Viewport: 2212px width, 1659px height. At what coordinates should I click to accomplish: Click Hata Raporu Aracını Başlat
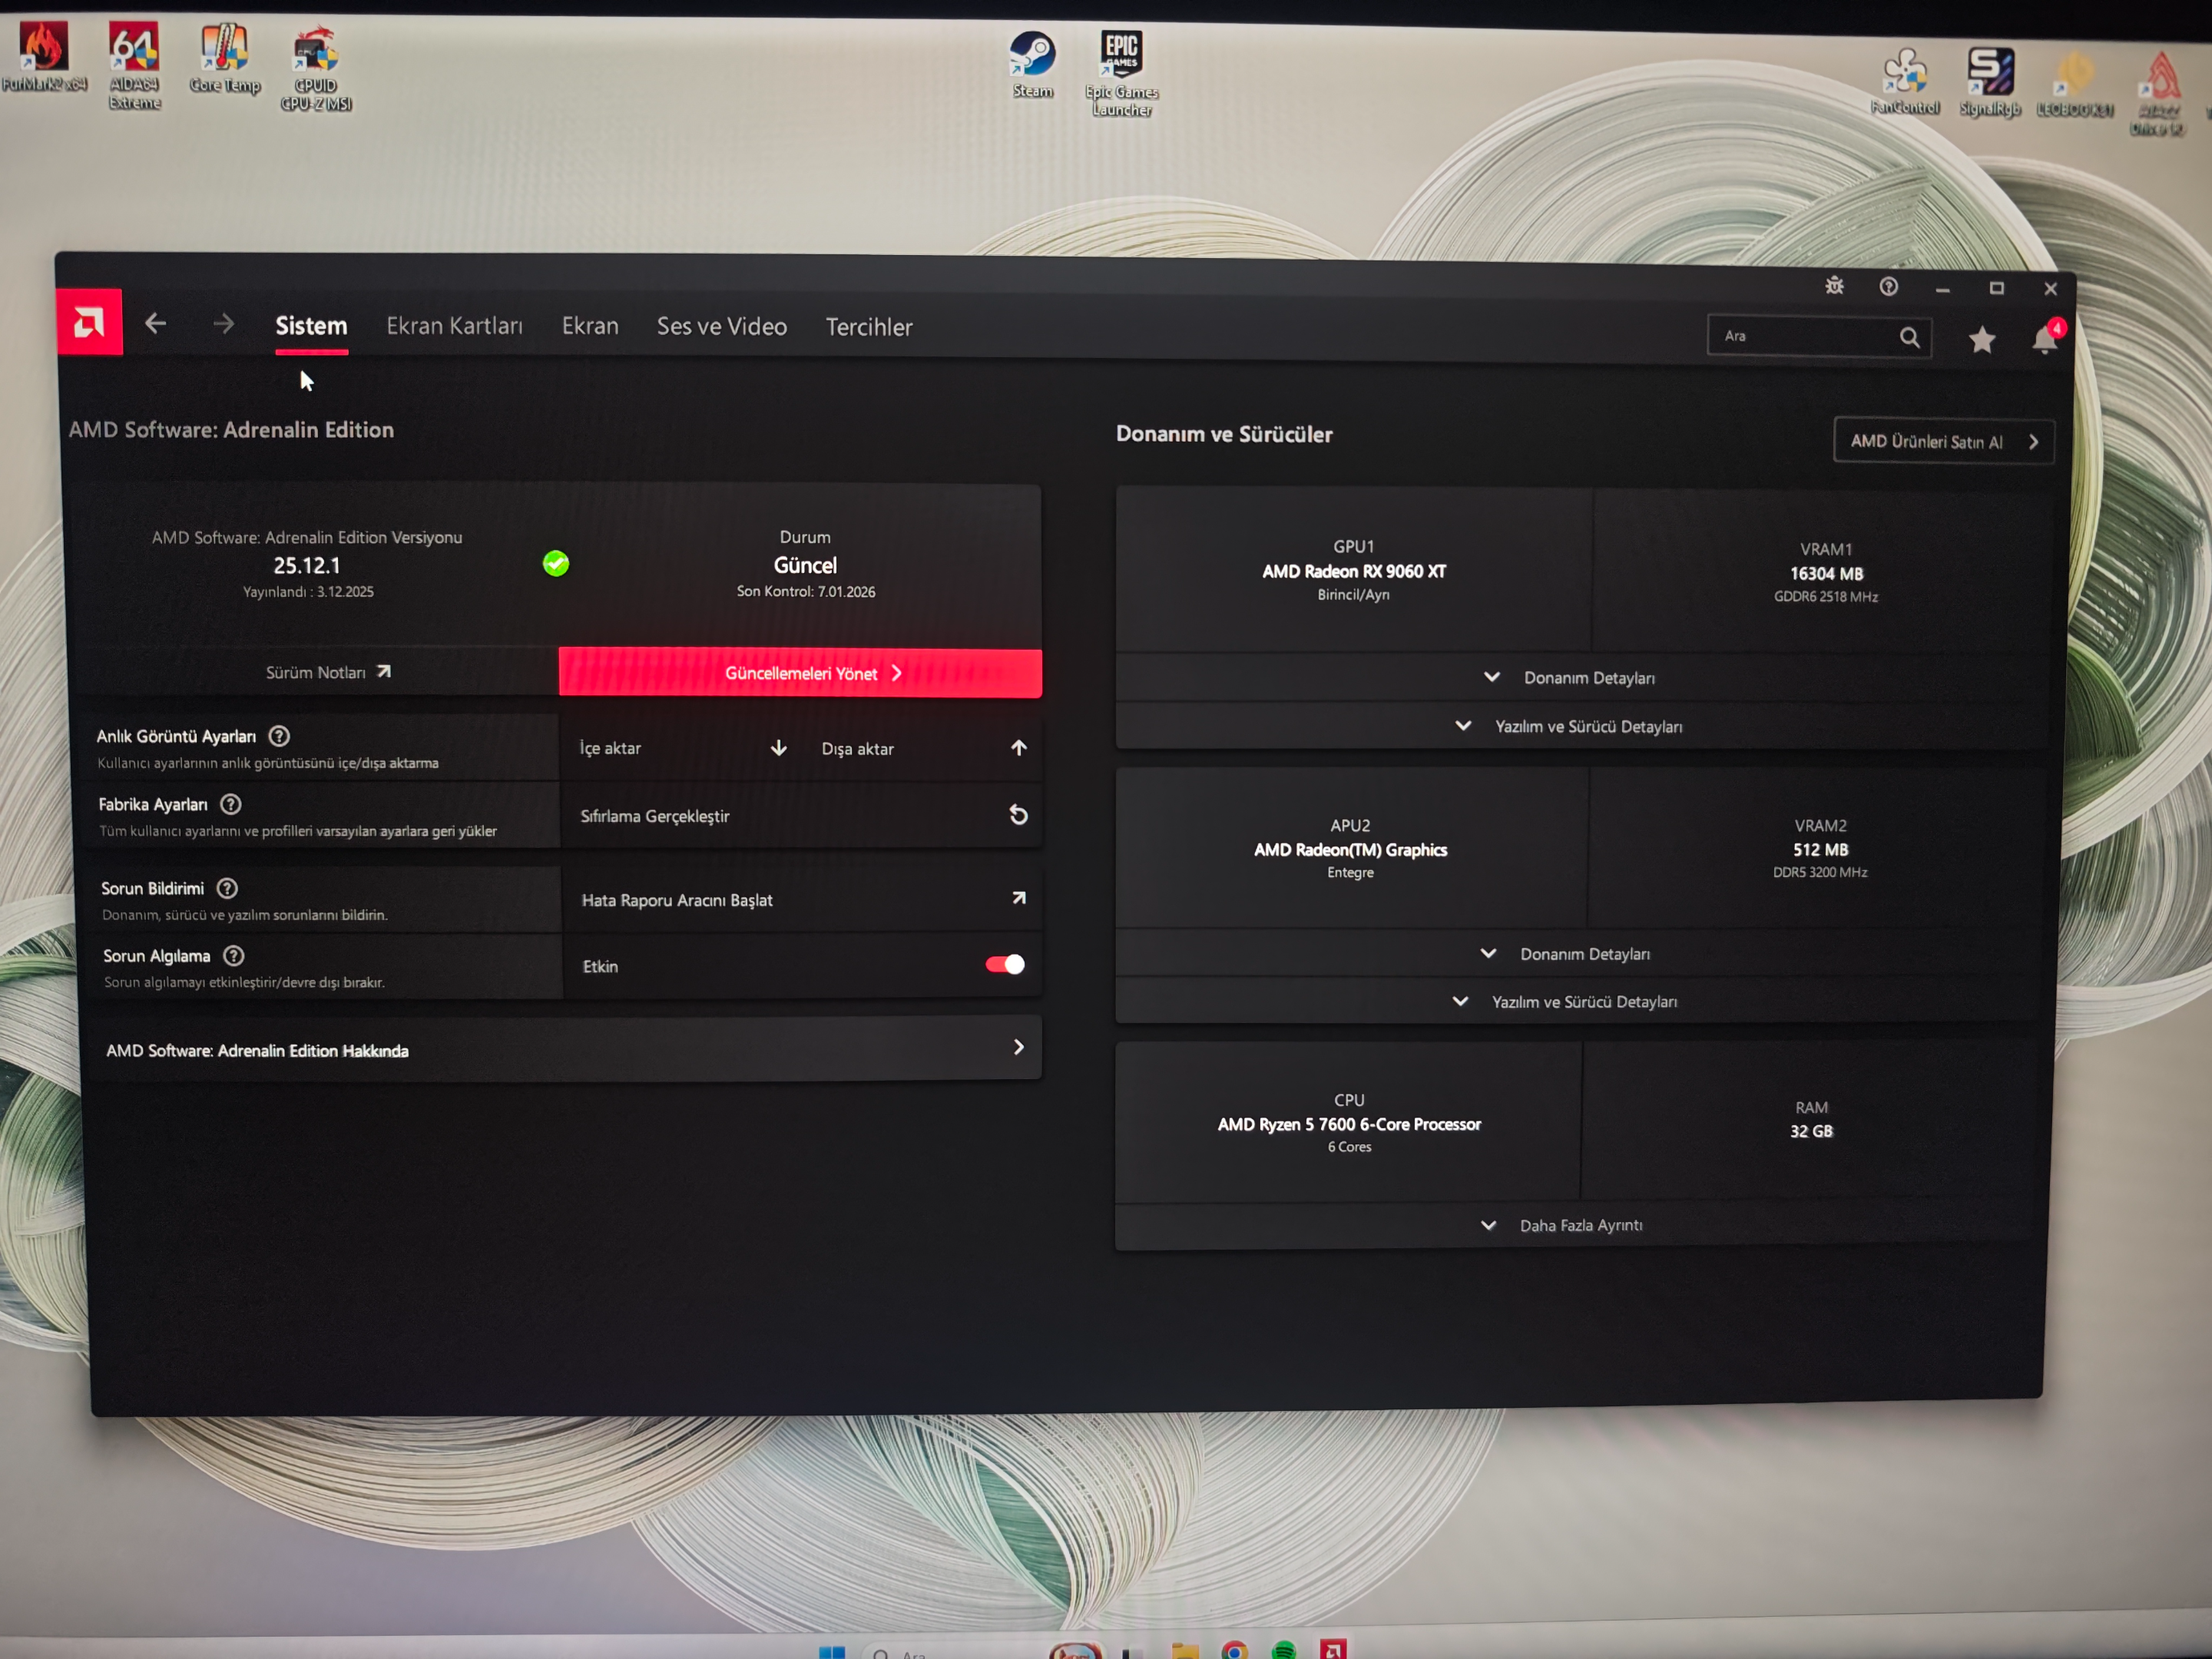802,899
